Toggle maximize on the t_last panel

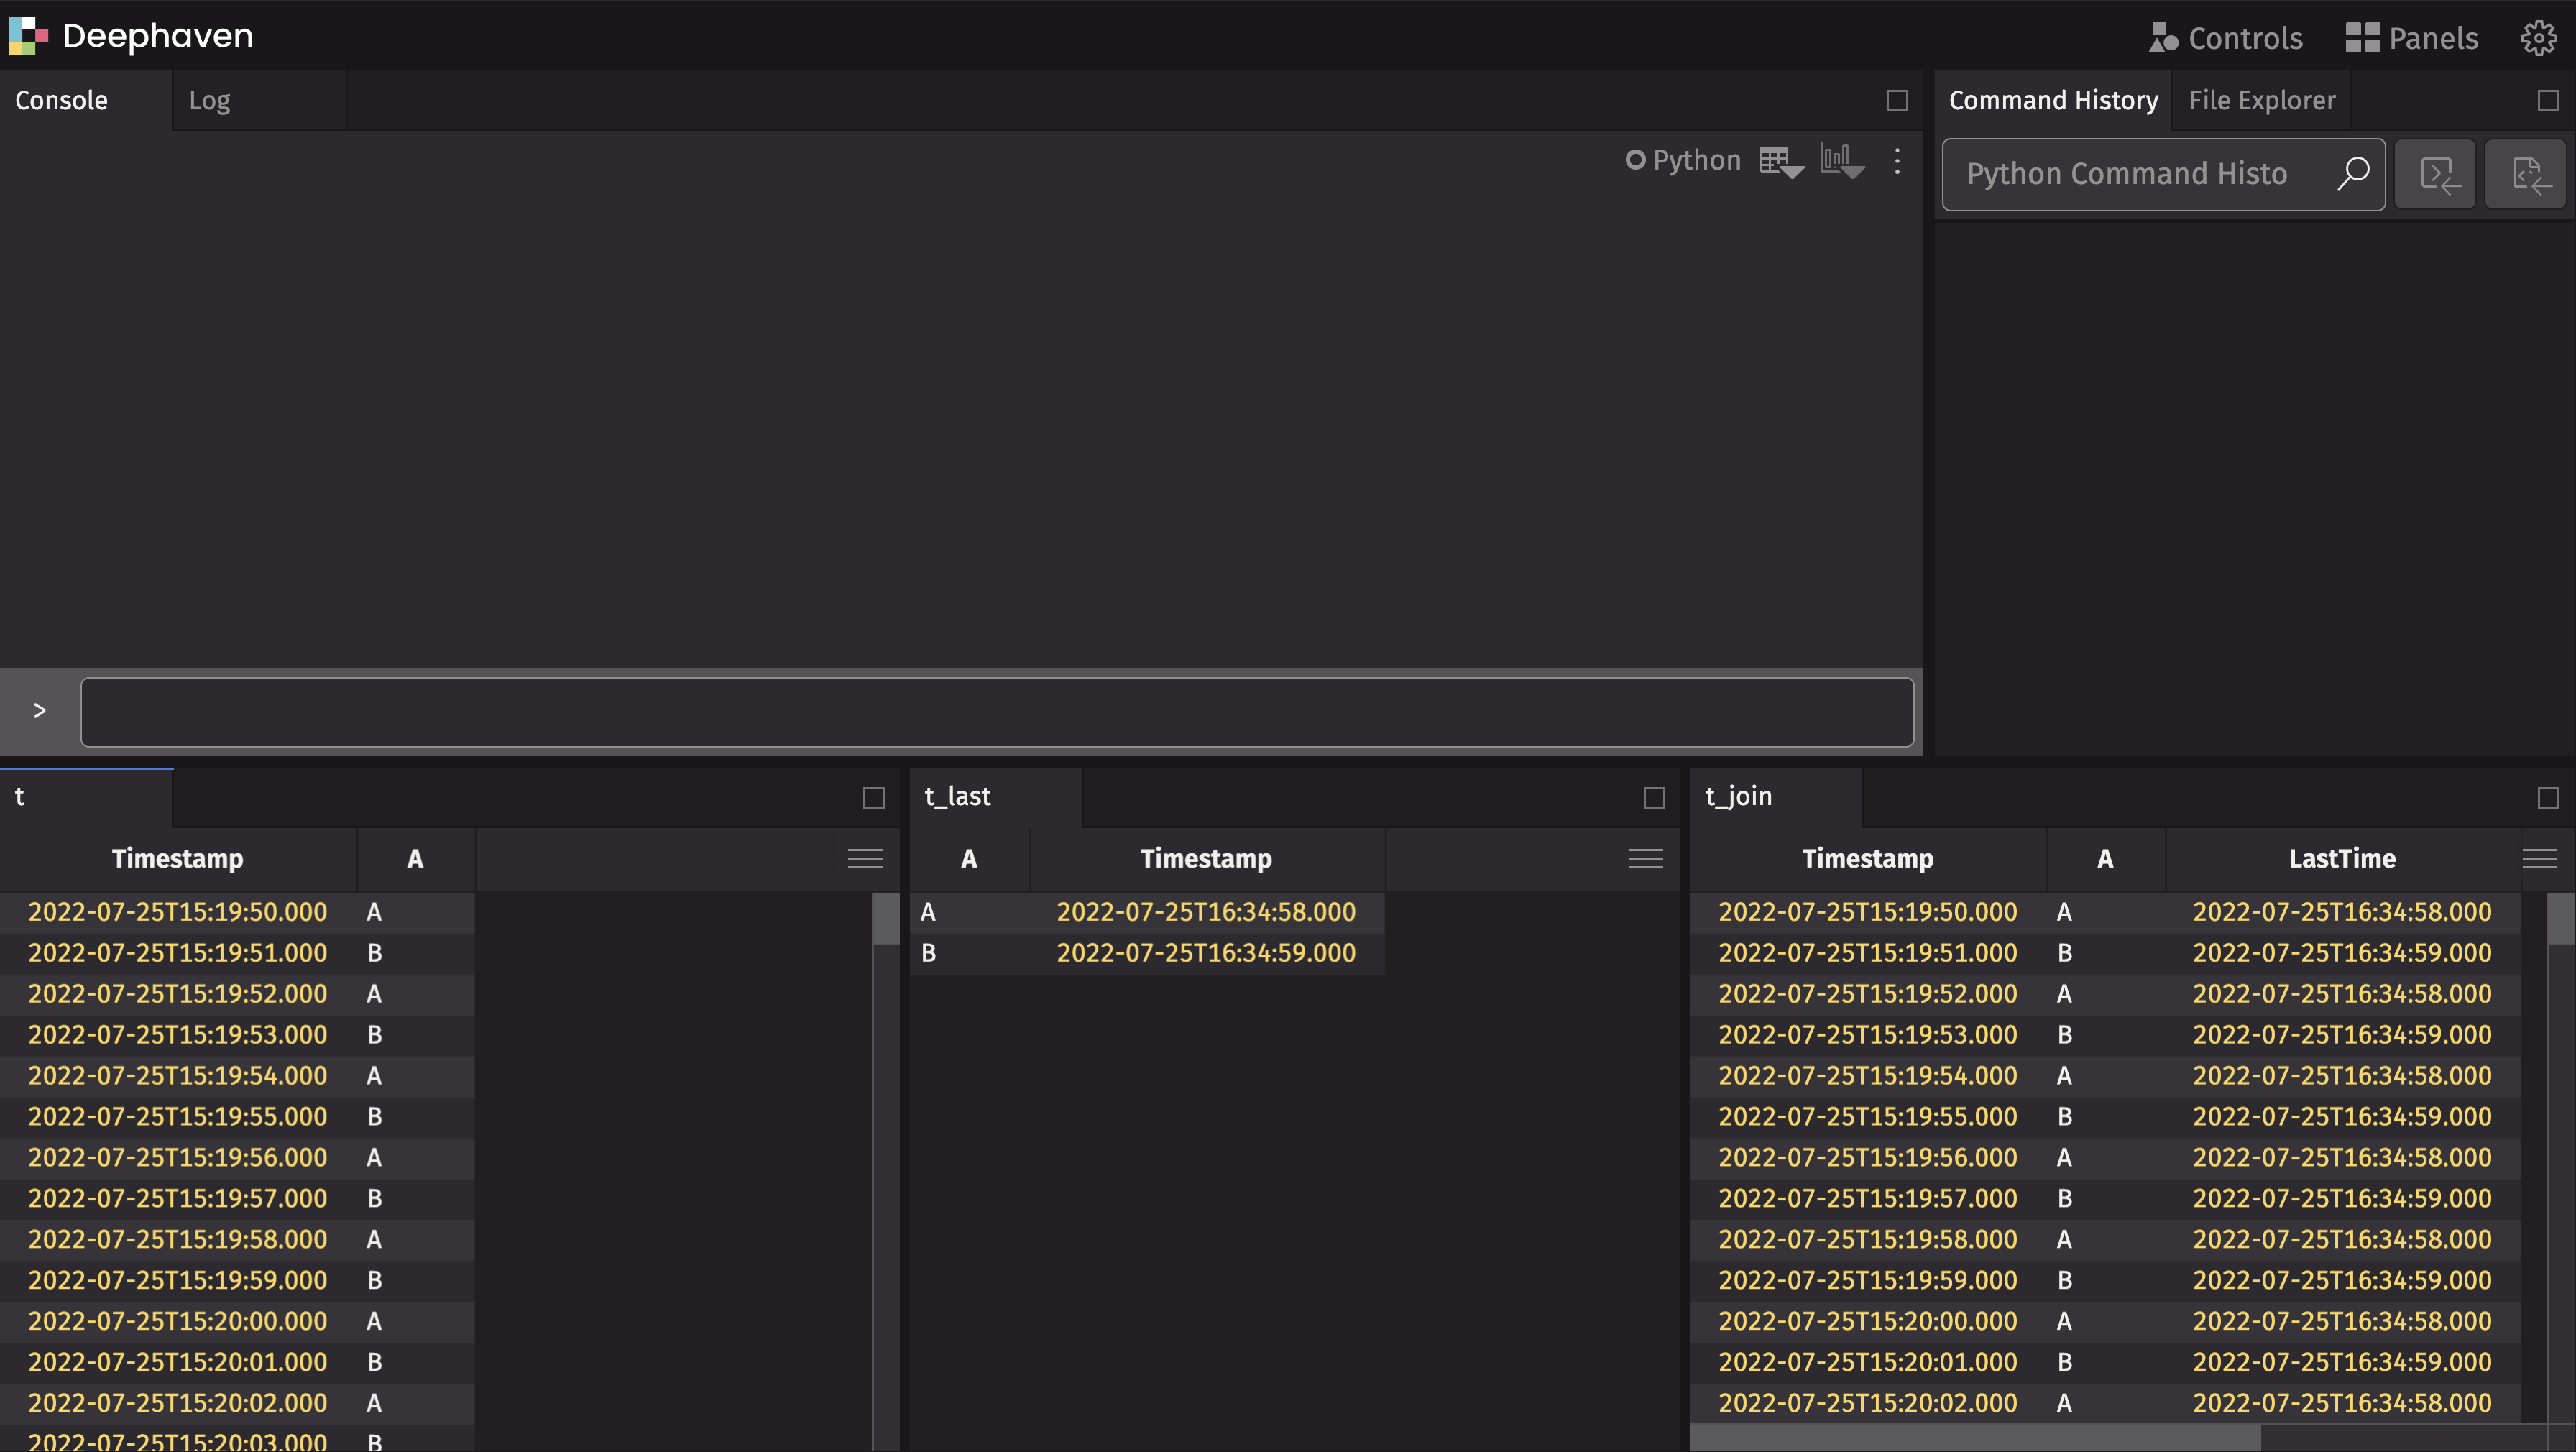pyautogui.click(x=1654, y=797)
